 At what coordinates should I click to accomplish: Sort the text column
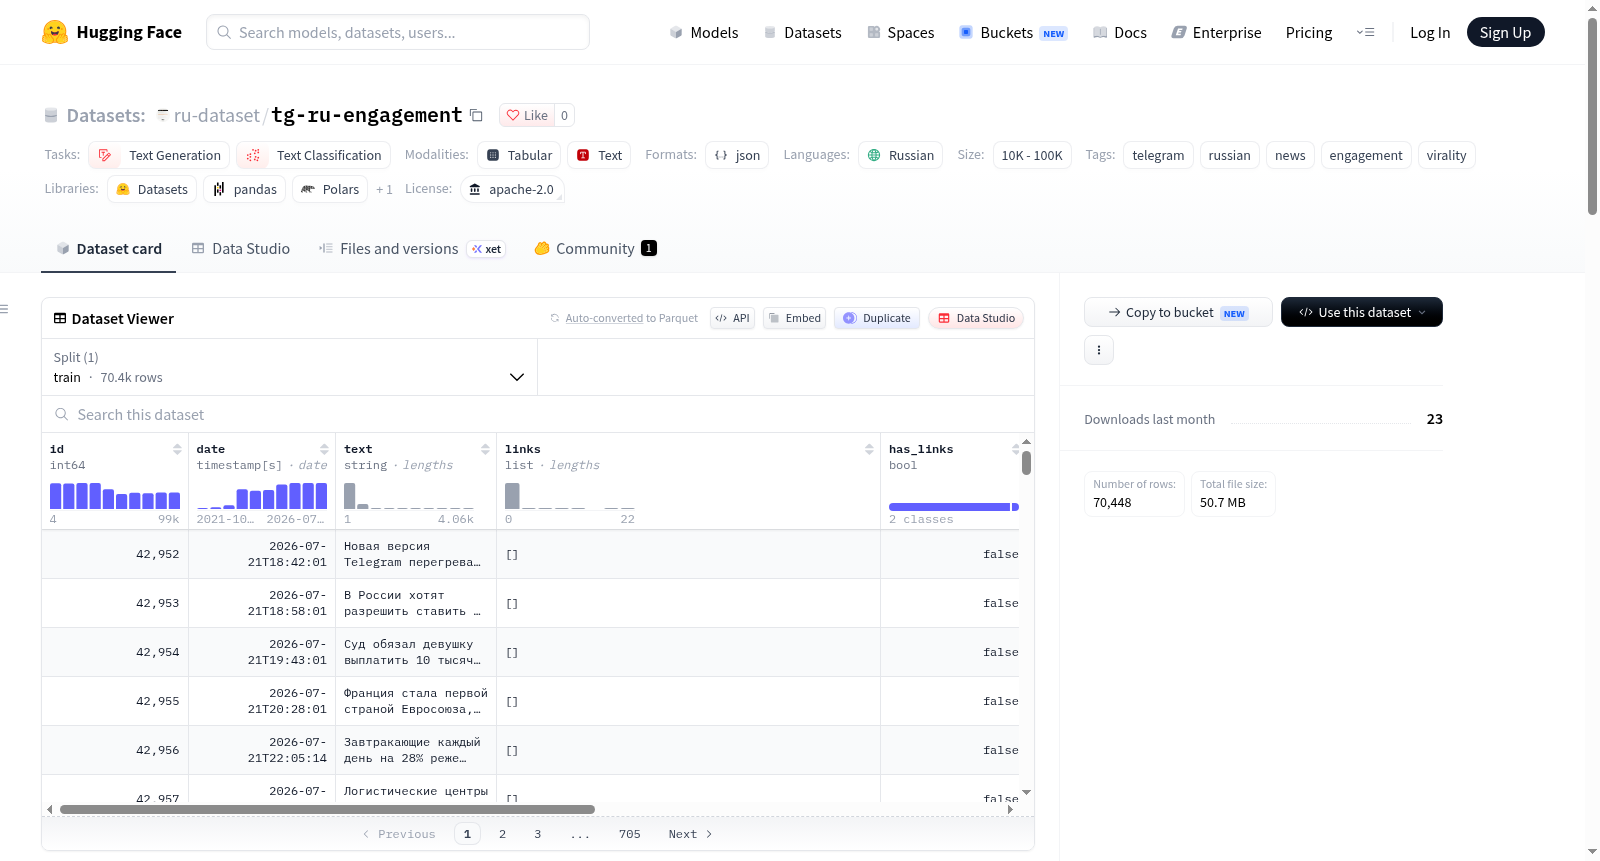pyautogui.click(x=485, y=449)
